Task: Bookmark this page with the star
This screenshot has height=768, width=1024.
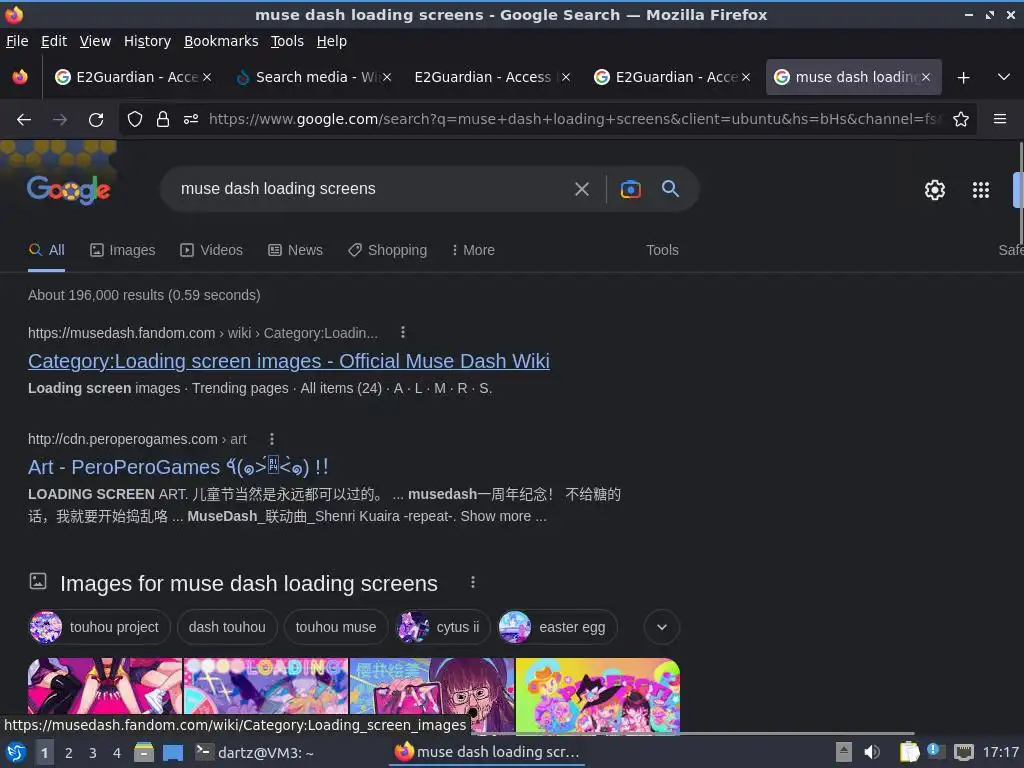Action: (961, 120)
